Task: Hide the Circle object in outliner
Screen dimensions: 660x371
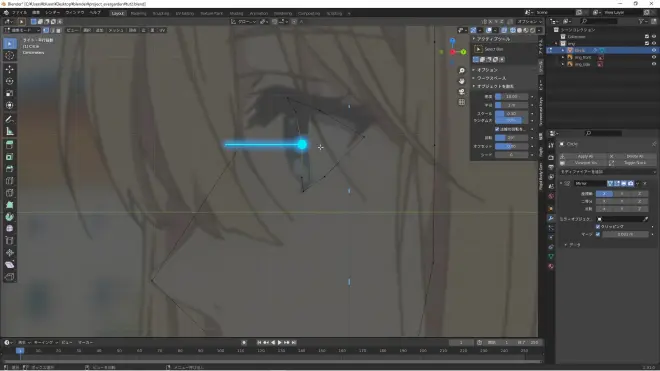Action: [x=654, y=50]
